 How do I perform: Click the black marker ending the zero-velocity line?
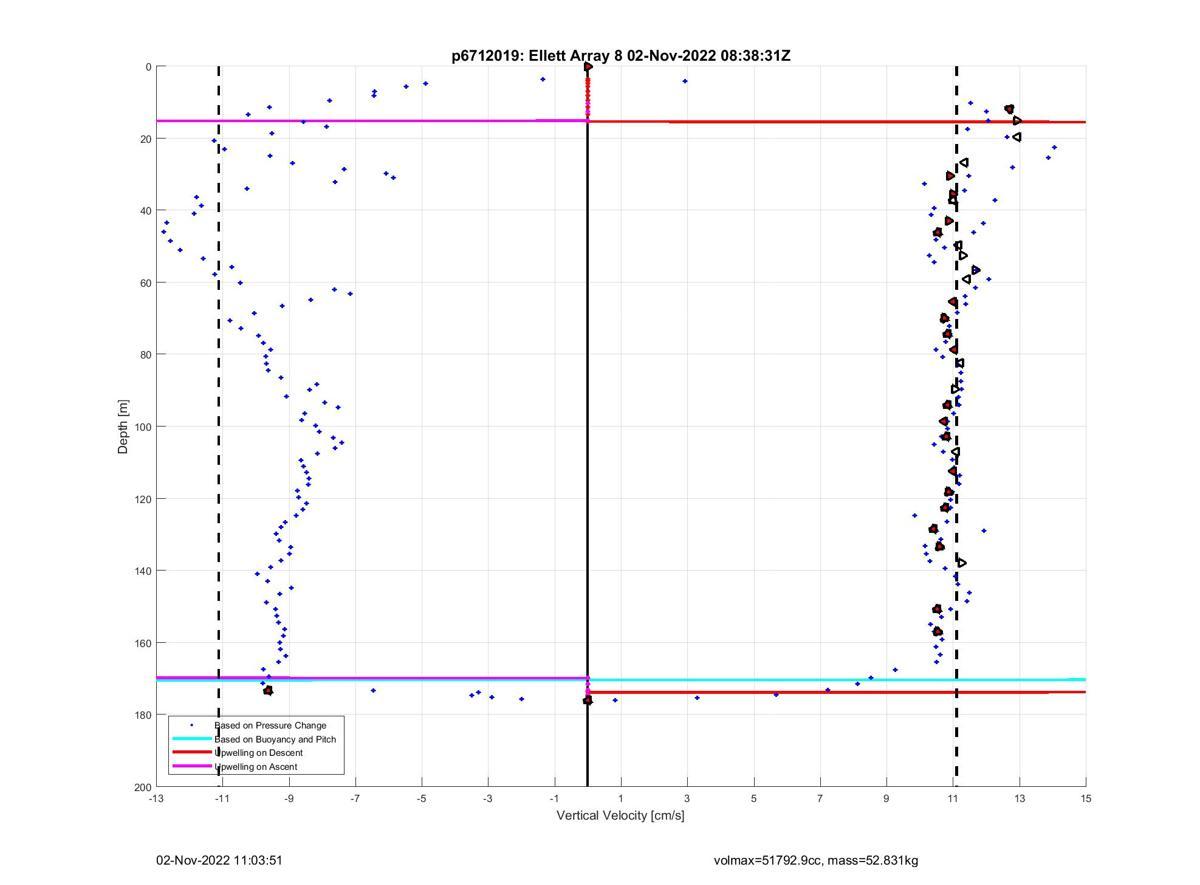coord(587,700)
